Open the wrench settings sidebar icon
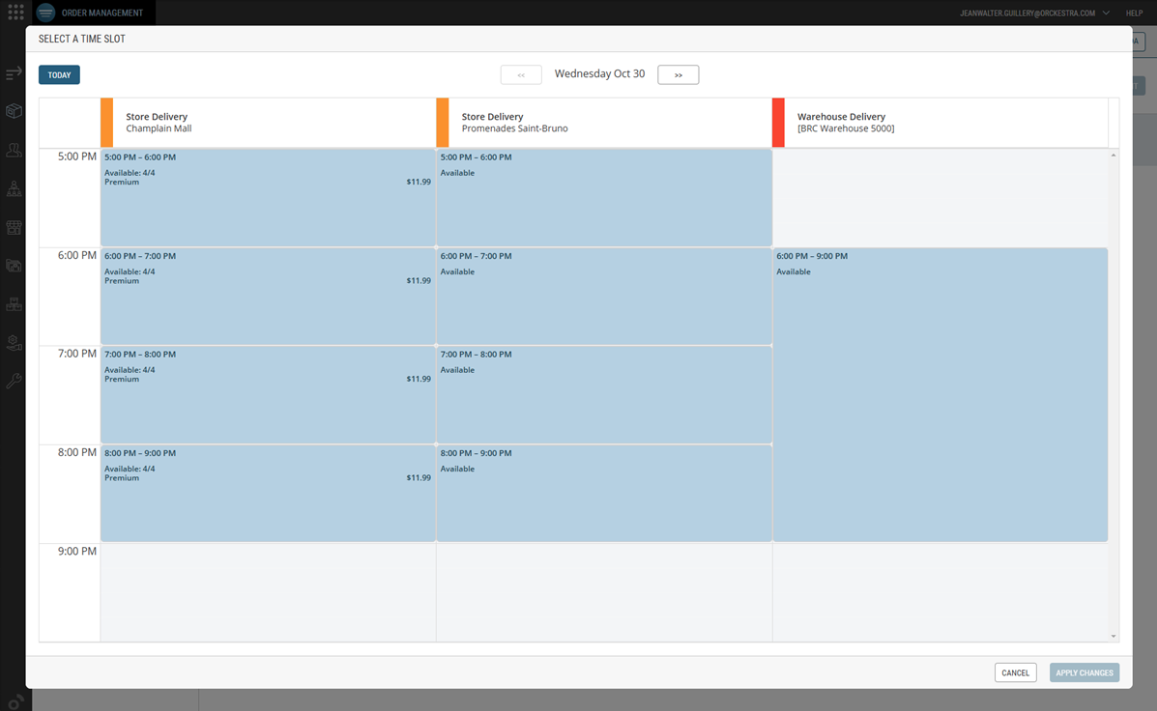 [x=14, y=381]
